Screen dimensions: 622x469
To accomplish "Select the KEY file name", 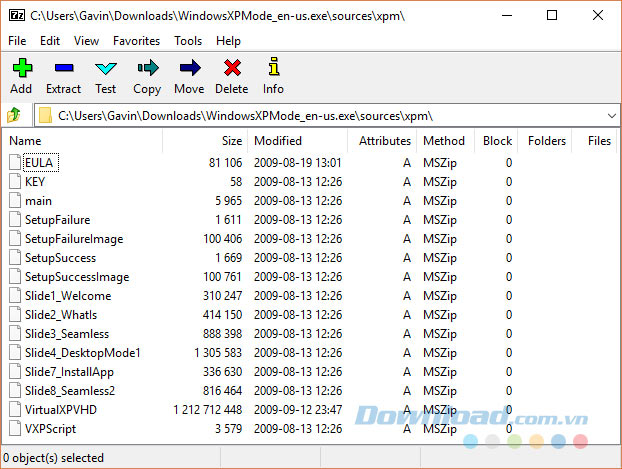I will tap(35, 182).
